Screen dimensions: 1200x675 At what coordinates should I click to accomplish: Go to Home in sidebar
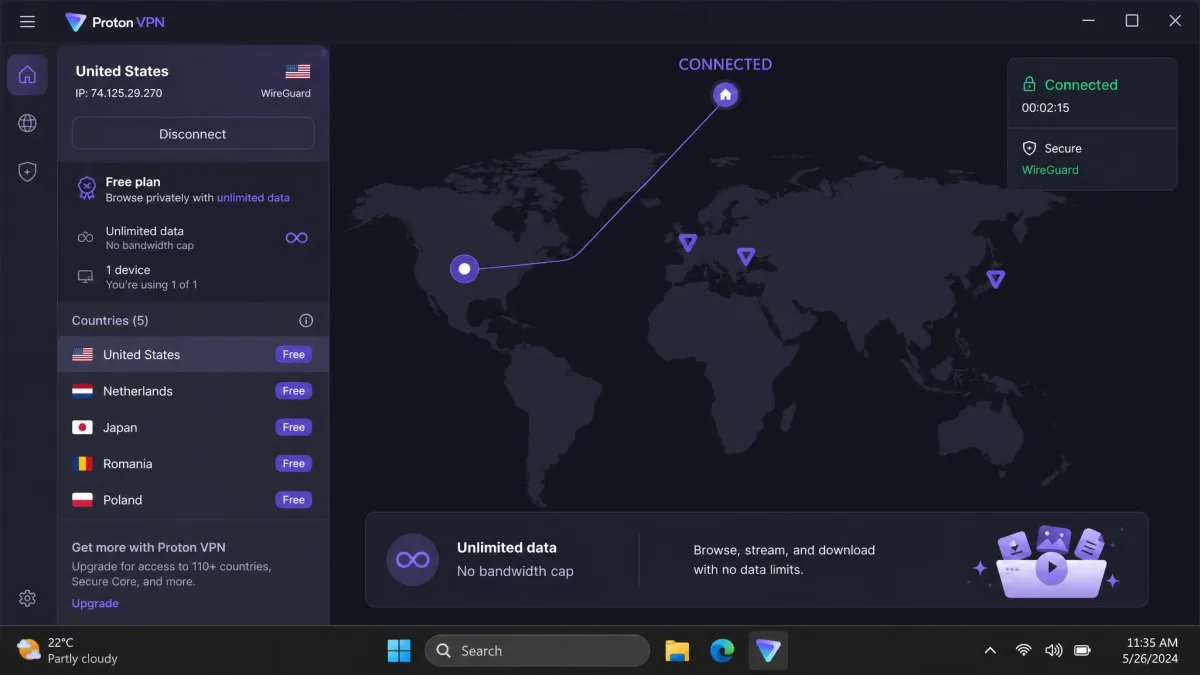[x=27, y=75]
